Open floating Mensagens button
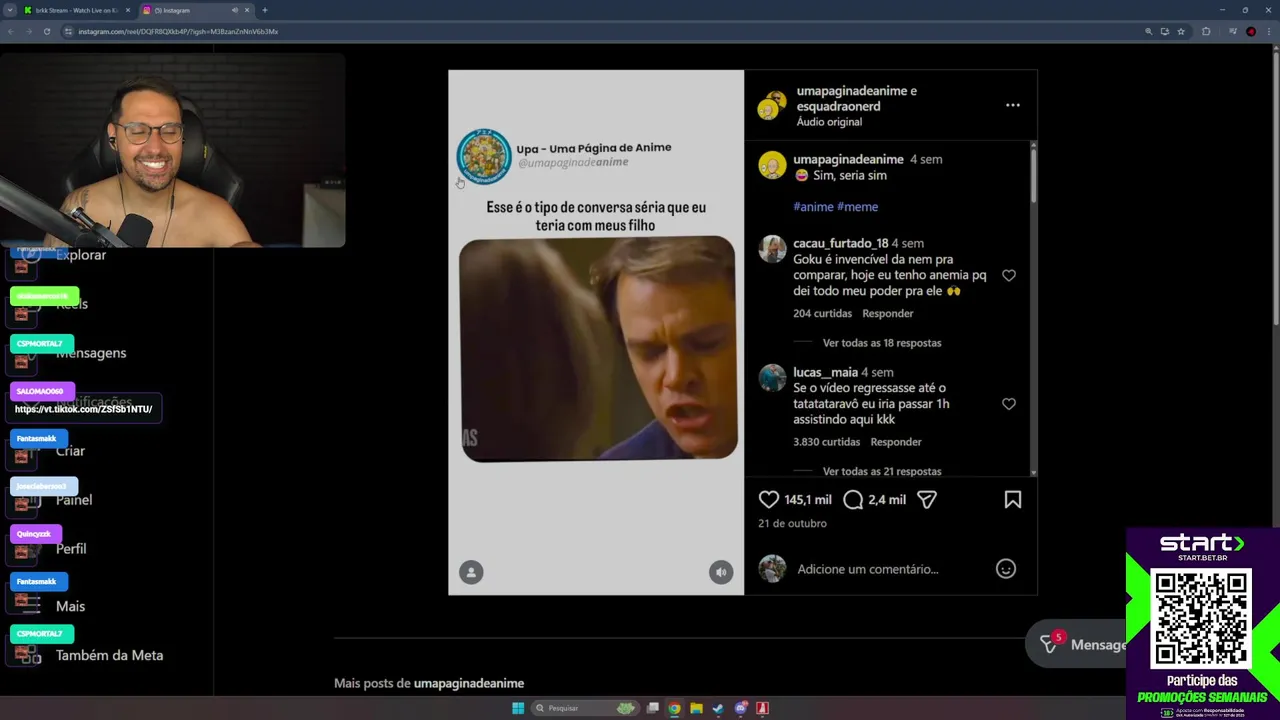Viewport: 1280px width, 720px height. [x=1085, y=645]
